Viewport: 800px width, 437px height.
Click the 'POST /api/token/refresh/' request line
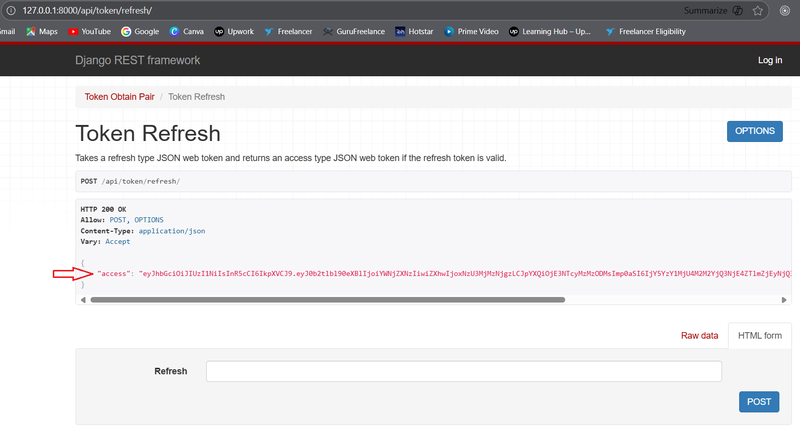point(130,181)
